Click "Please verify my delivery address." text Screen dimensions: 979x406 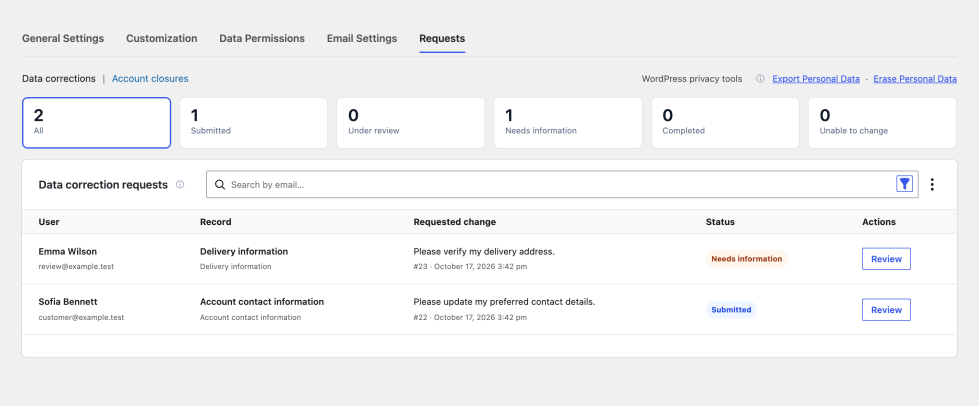(x=484, y=252)
